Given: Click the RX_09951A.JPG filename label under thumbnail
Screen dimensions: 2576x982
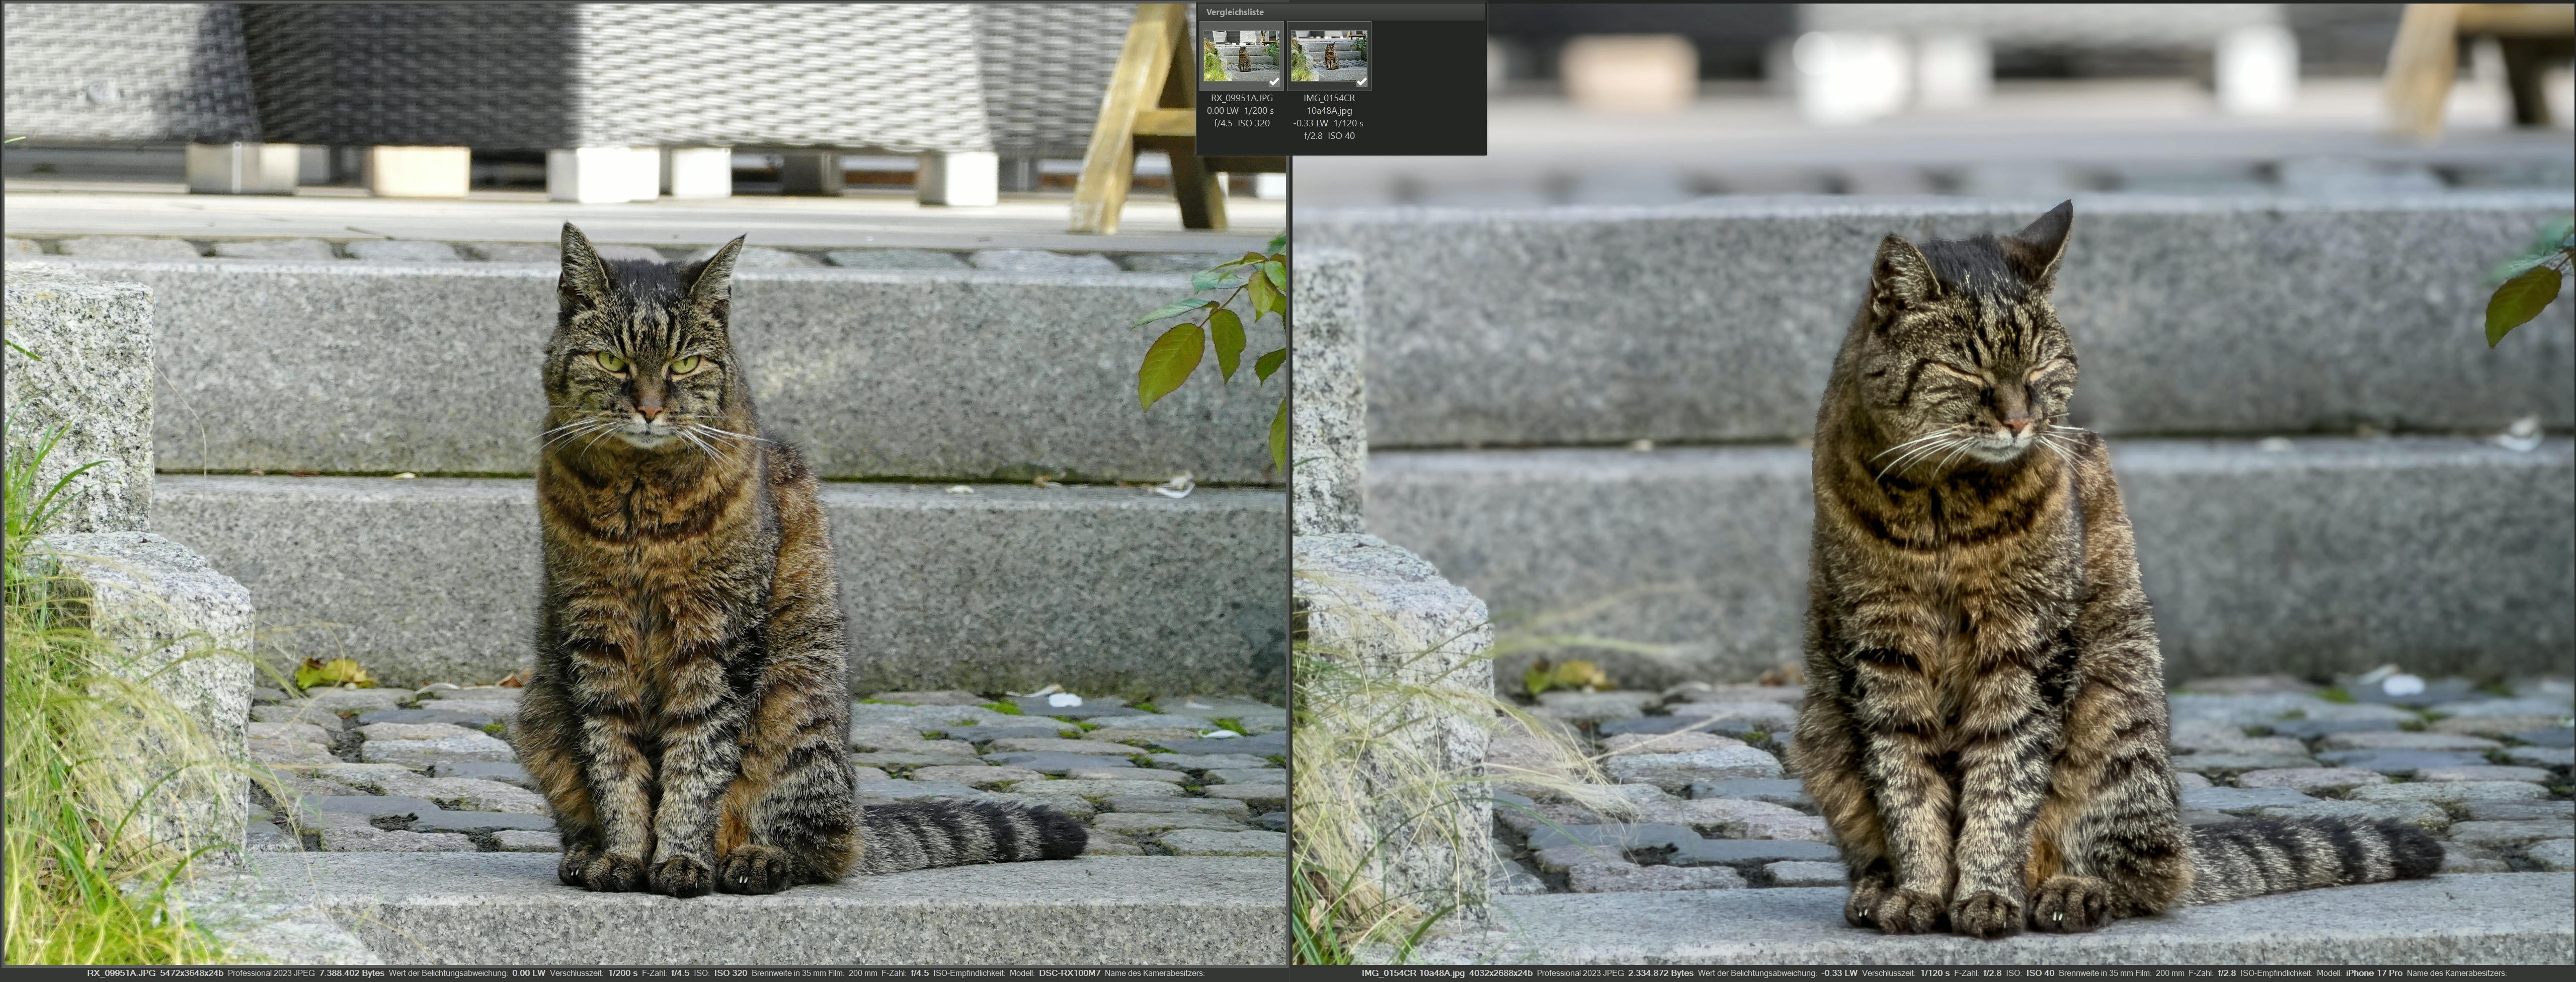Looking at the screenshot, I should (1241, 98).
